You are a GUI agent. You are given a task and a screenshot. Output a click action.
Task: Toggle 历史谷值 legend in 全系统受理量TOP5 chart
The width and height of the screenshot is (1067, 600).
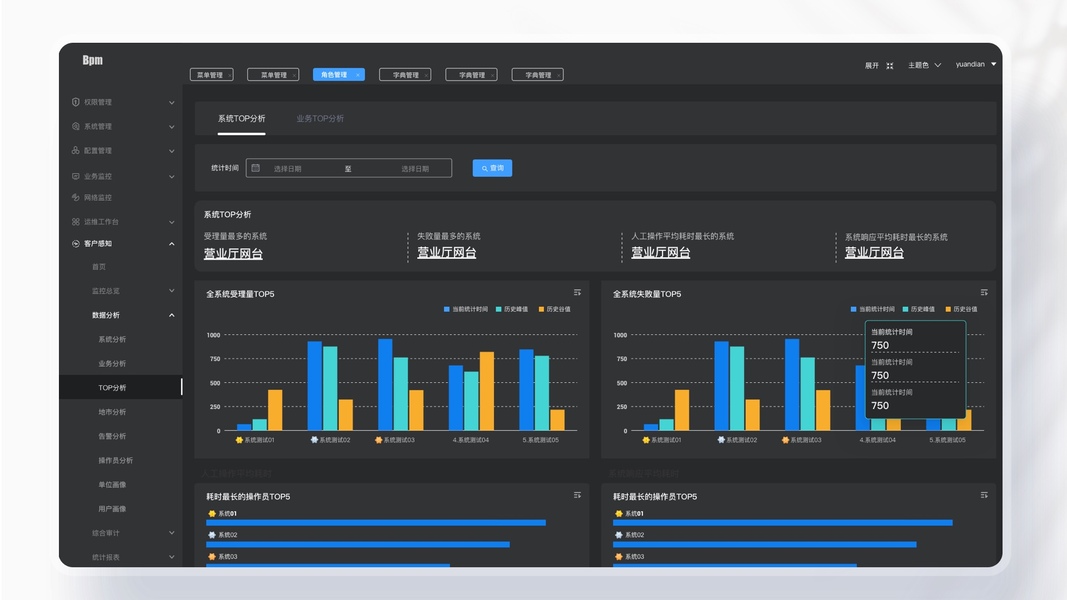click(x=555, y=310)
